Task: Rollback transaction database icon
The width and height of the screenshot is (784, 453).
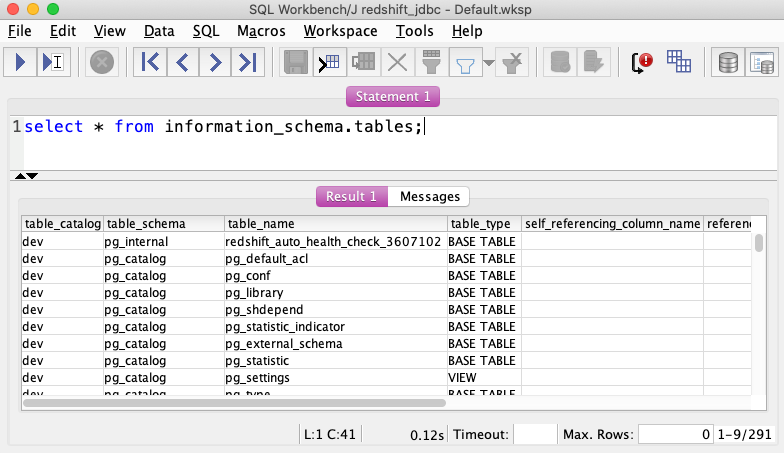Action: pyautogui.click(x=594, y=62)
